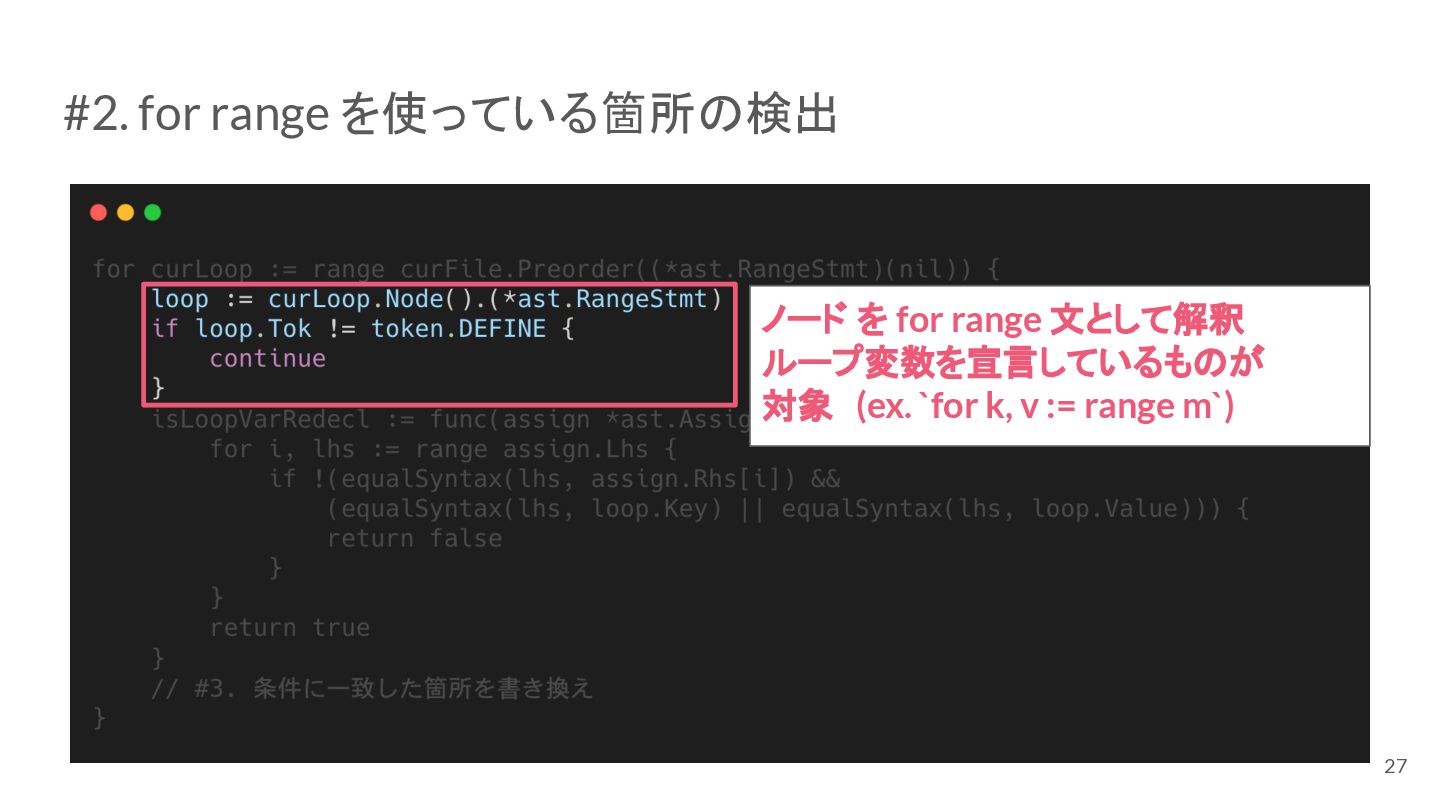The image size is (1440, 810).
Task: Click the dimmed equalSyntax(lhs, loop.Key) line
Action: click(x=788, y=509)
